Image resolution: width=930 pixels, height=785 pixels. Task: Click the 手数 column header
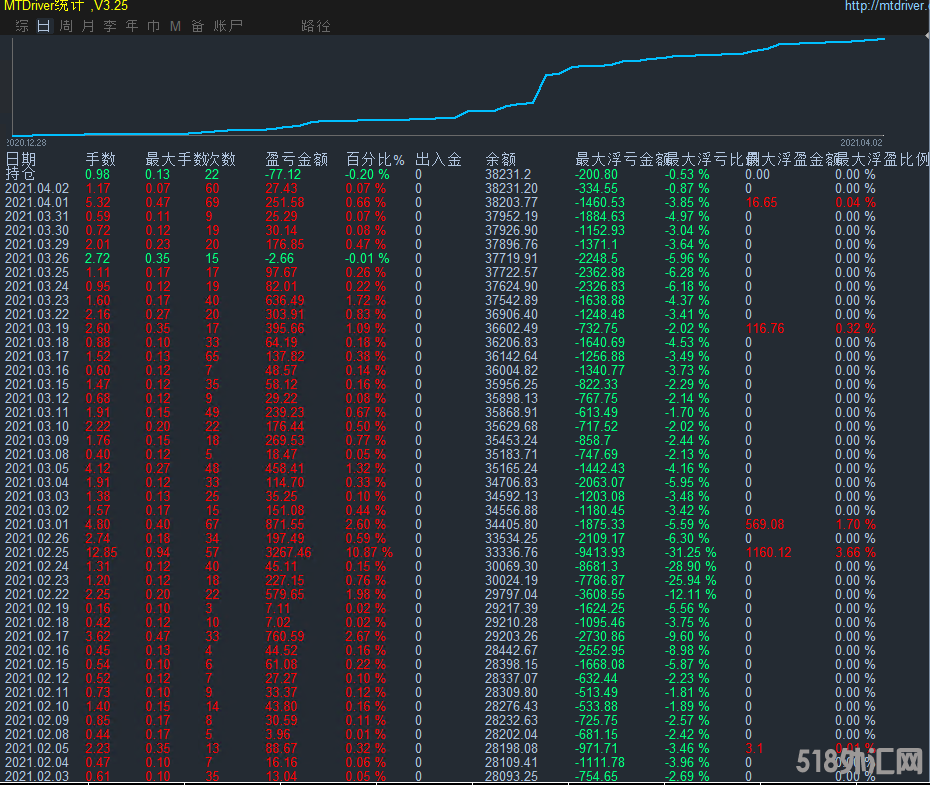click(x=100, y=159)
